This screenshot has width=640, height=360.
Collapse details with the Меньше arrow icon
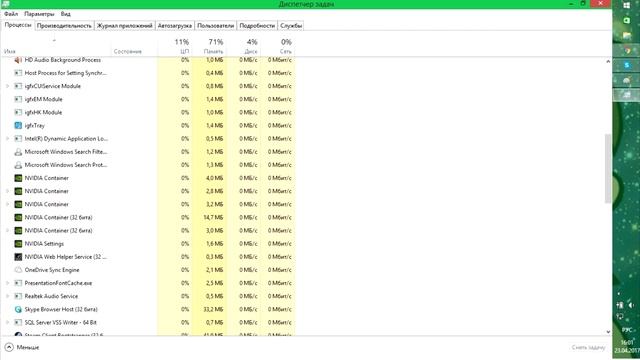pyautogui.click(x=9, y=347)
